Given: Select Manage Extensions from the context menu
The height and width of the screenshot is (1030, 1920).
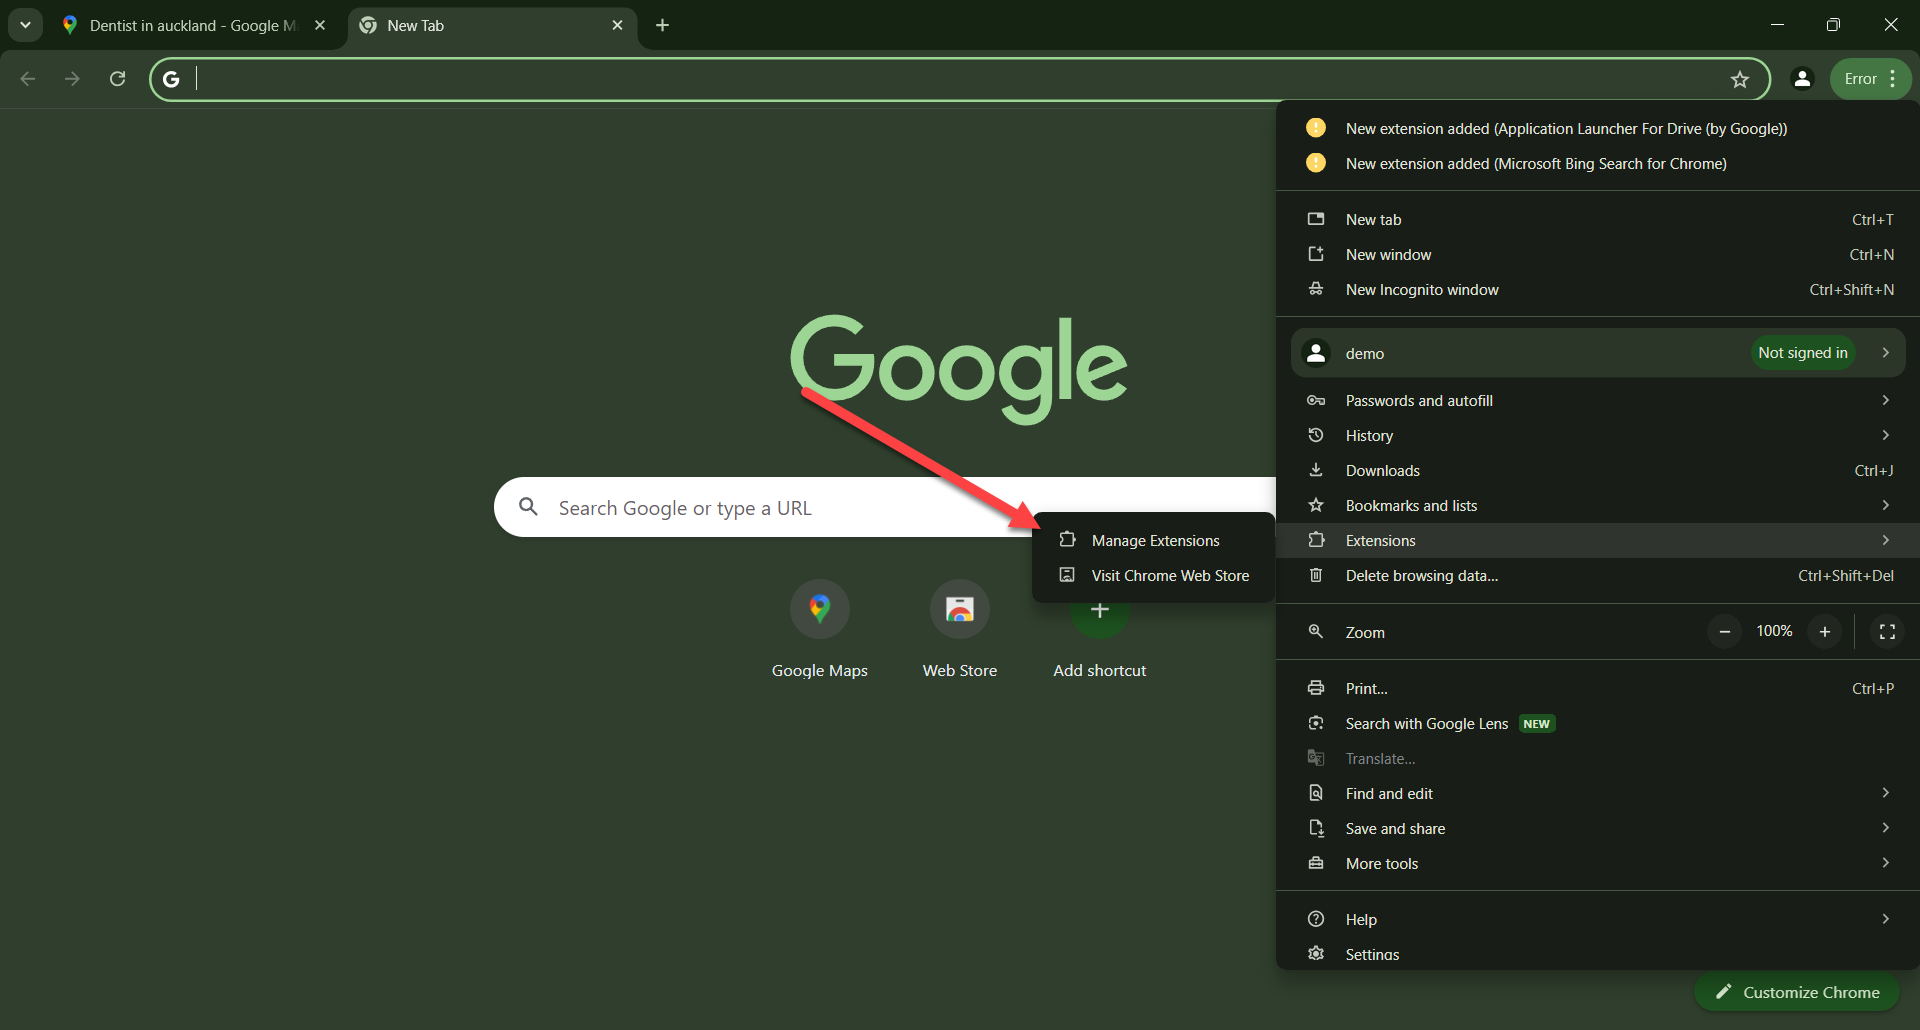Looking at the screenshot, I should [1156, 540].
